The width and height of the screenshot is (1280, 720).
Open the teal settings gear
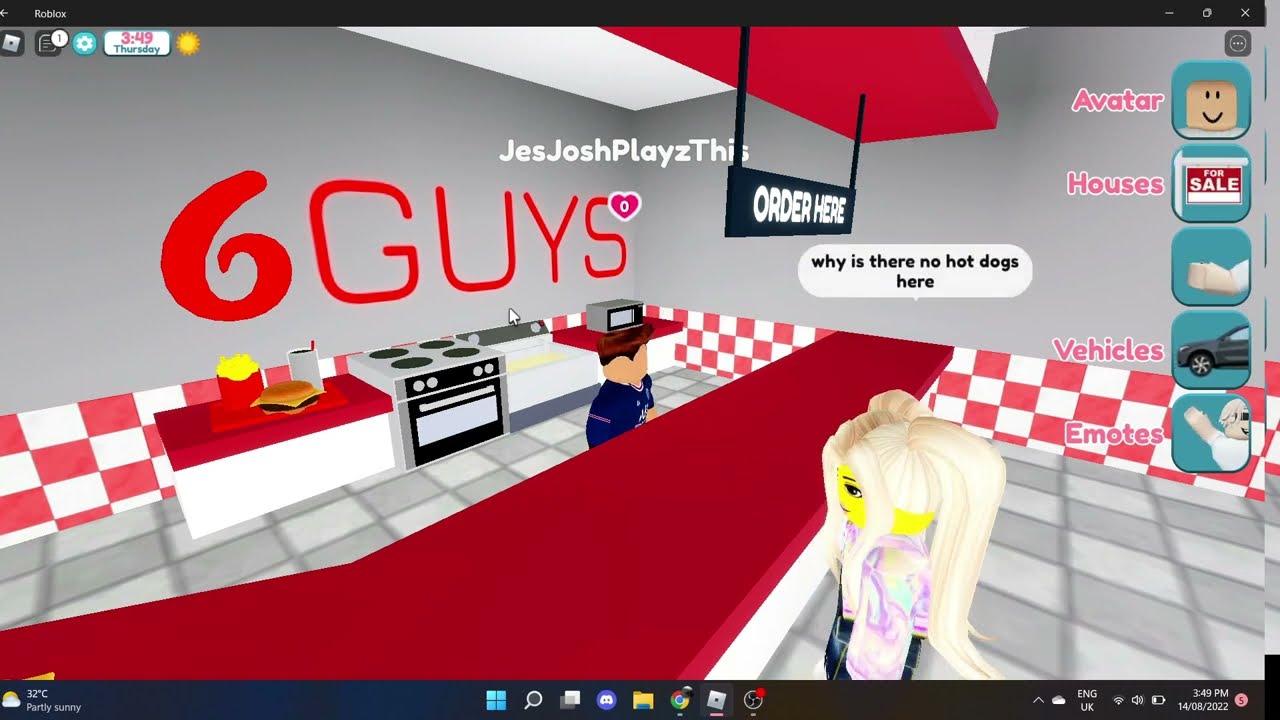(85, 43)
